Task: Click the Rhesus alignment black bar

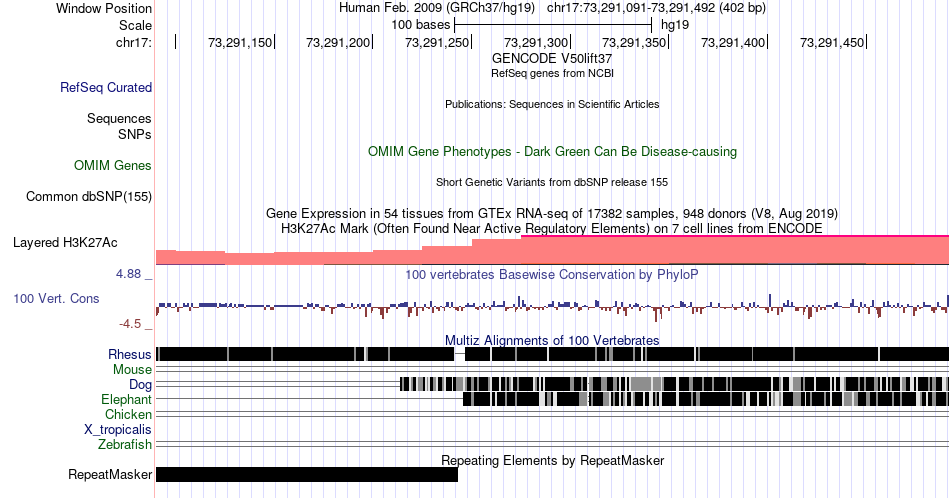Action: tap(553, 354)
